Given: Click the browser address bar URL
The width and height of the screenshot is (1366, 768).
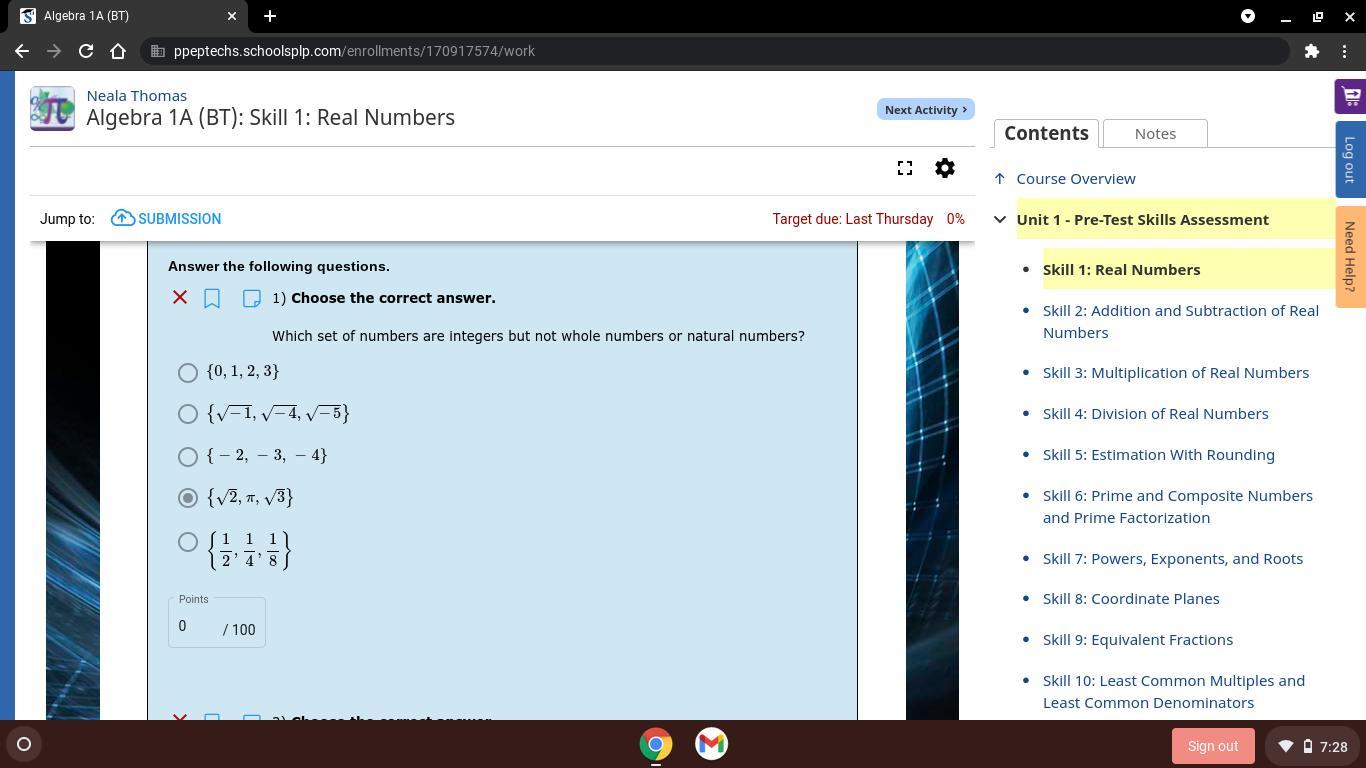Looking at the screenshot, I should 354,51.
